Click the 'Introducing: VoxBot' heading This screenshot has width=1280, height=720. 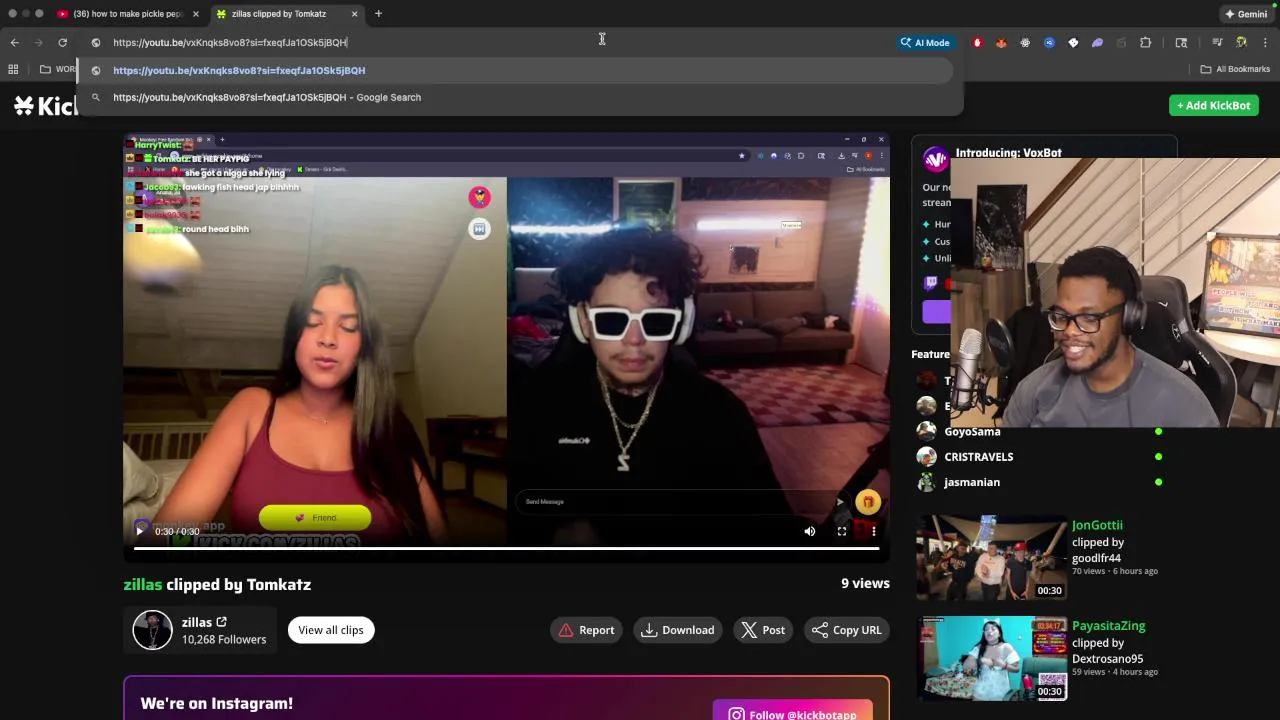(1008, 153)
